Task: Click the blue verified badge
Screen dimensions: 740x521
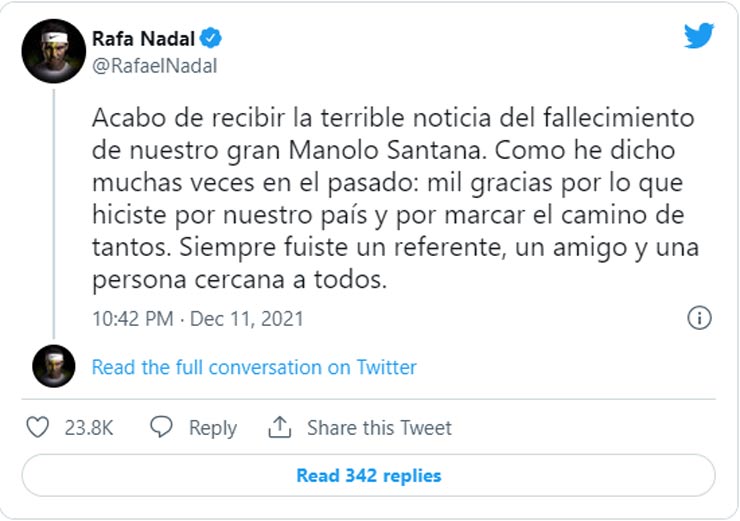Action: (211, 39)
